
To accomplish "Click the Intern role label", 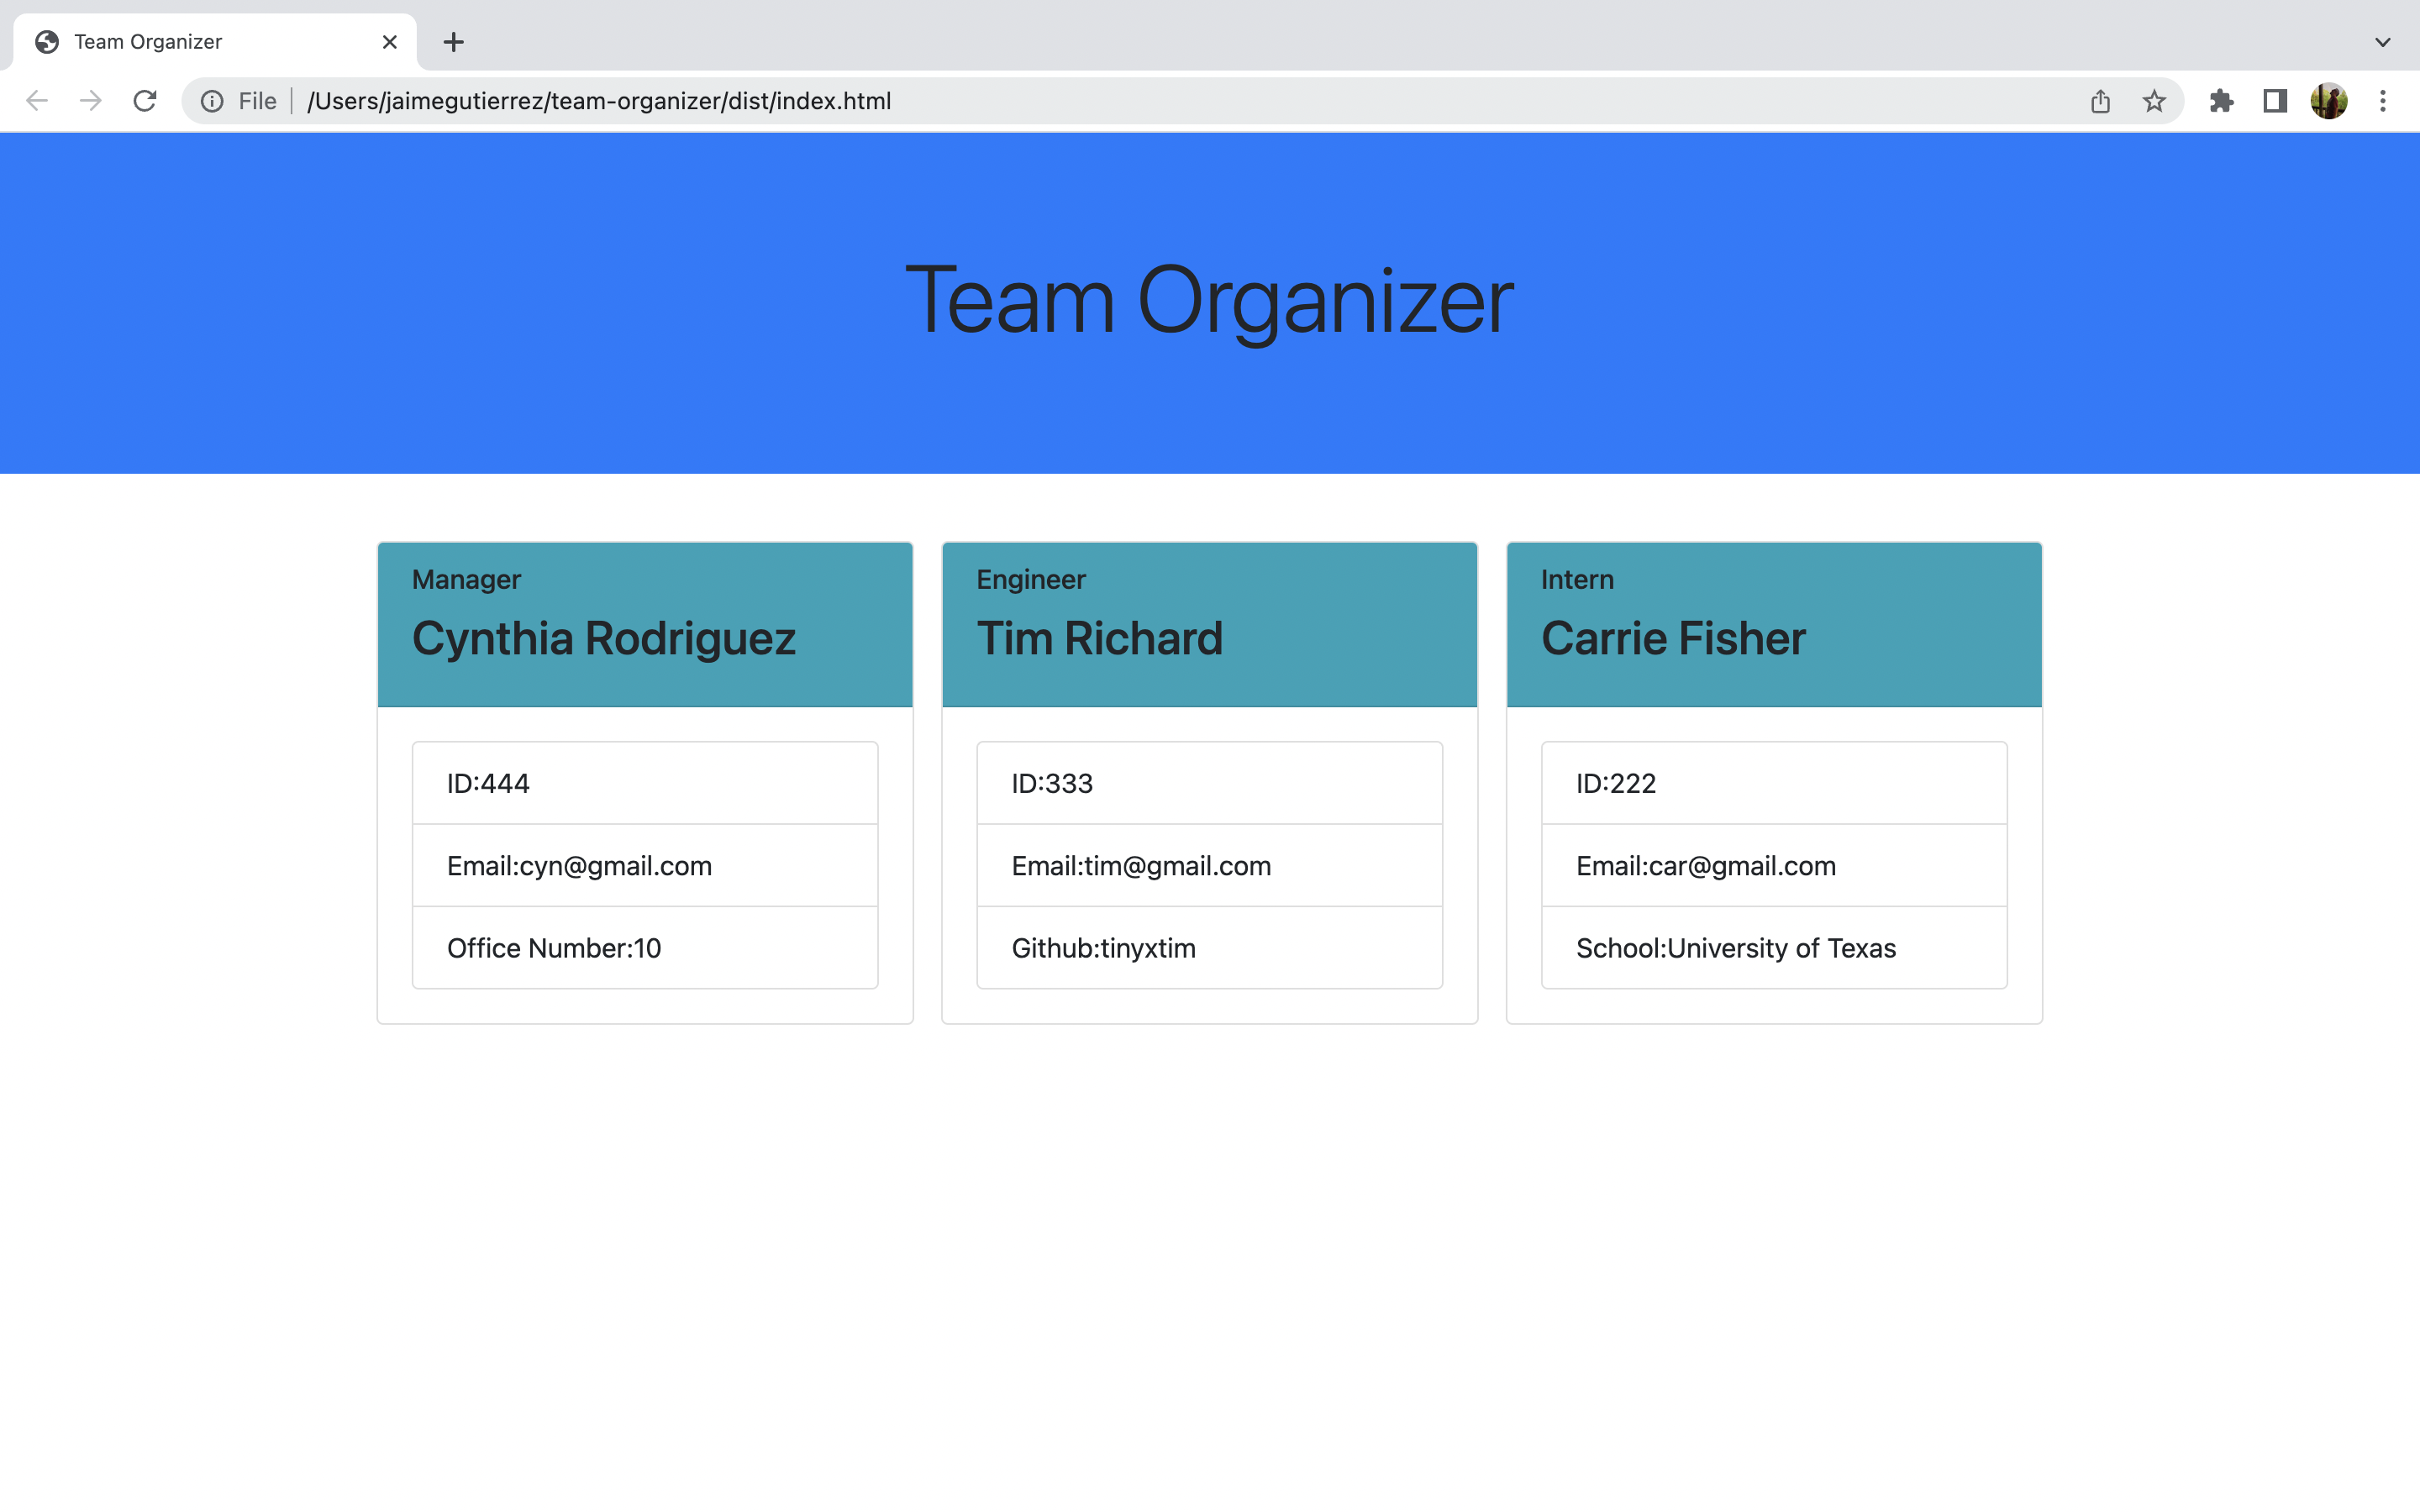I will coord(1577,579).
